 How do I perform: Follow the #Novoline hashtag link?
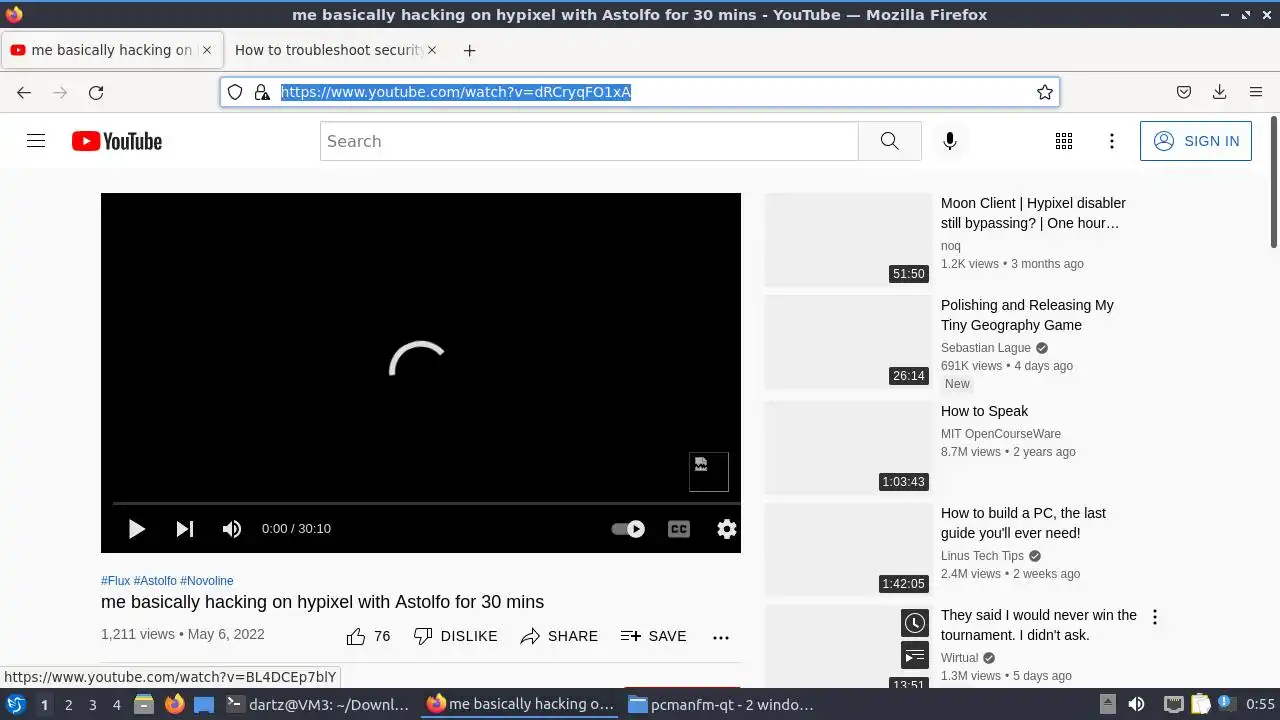pos(207,581)
